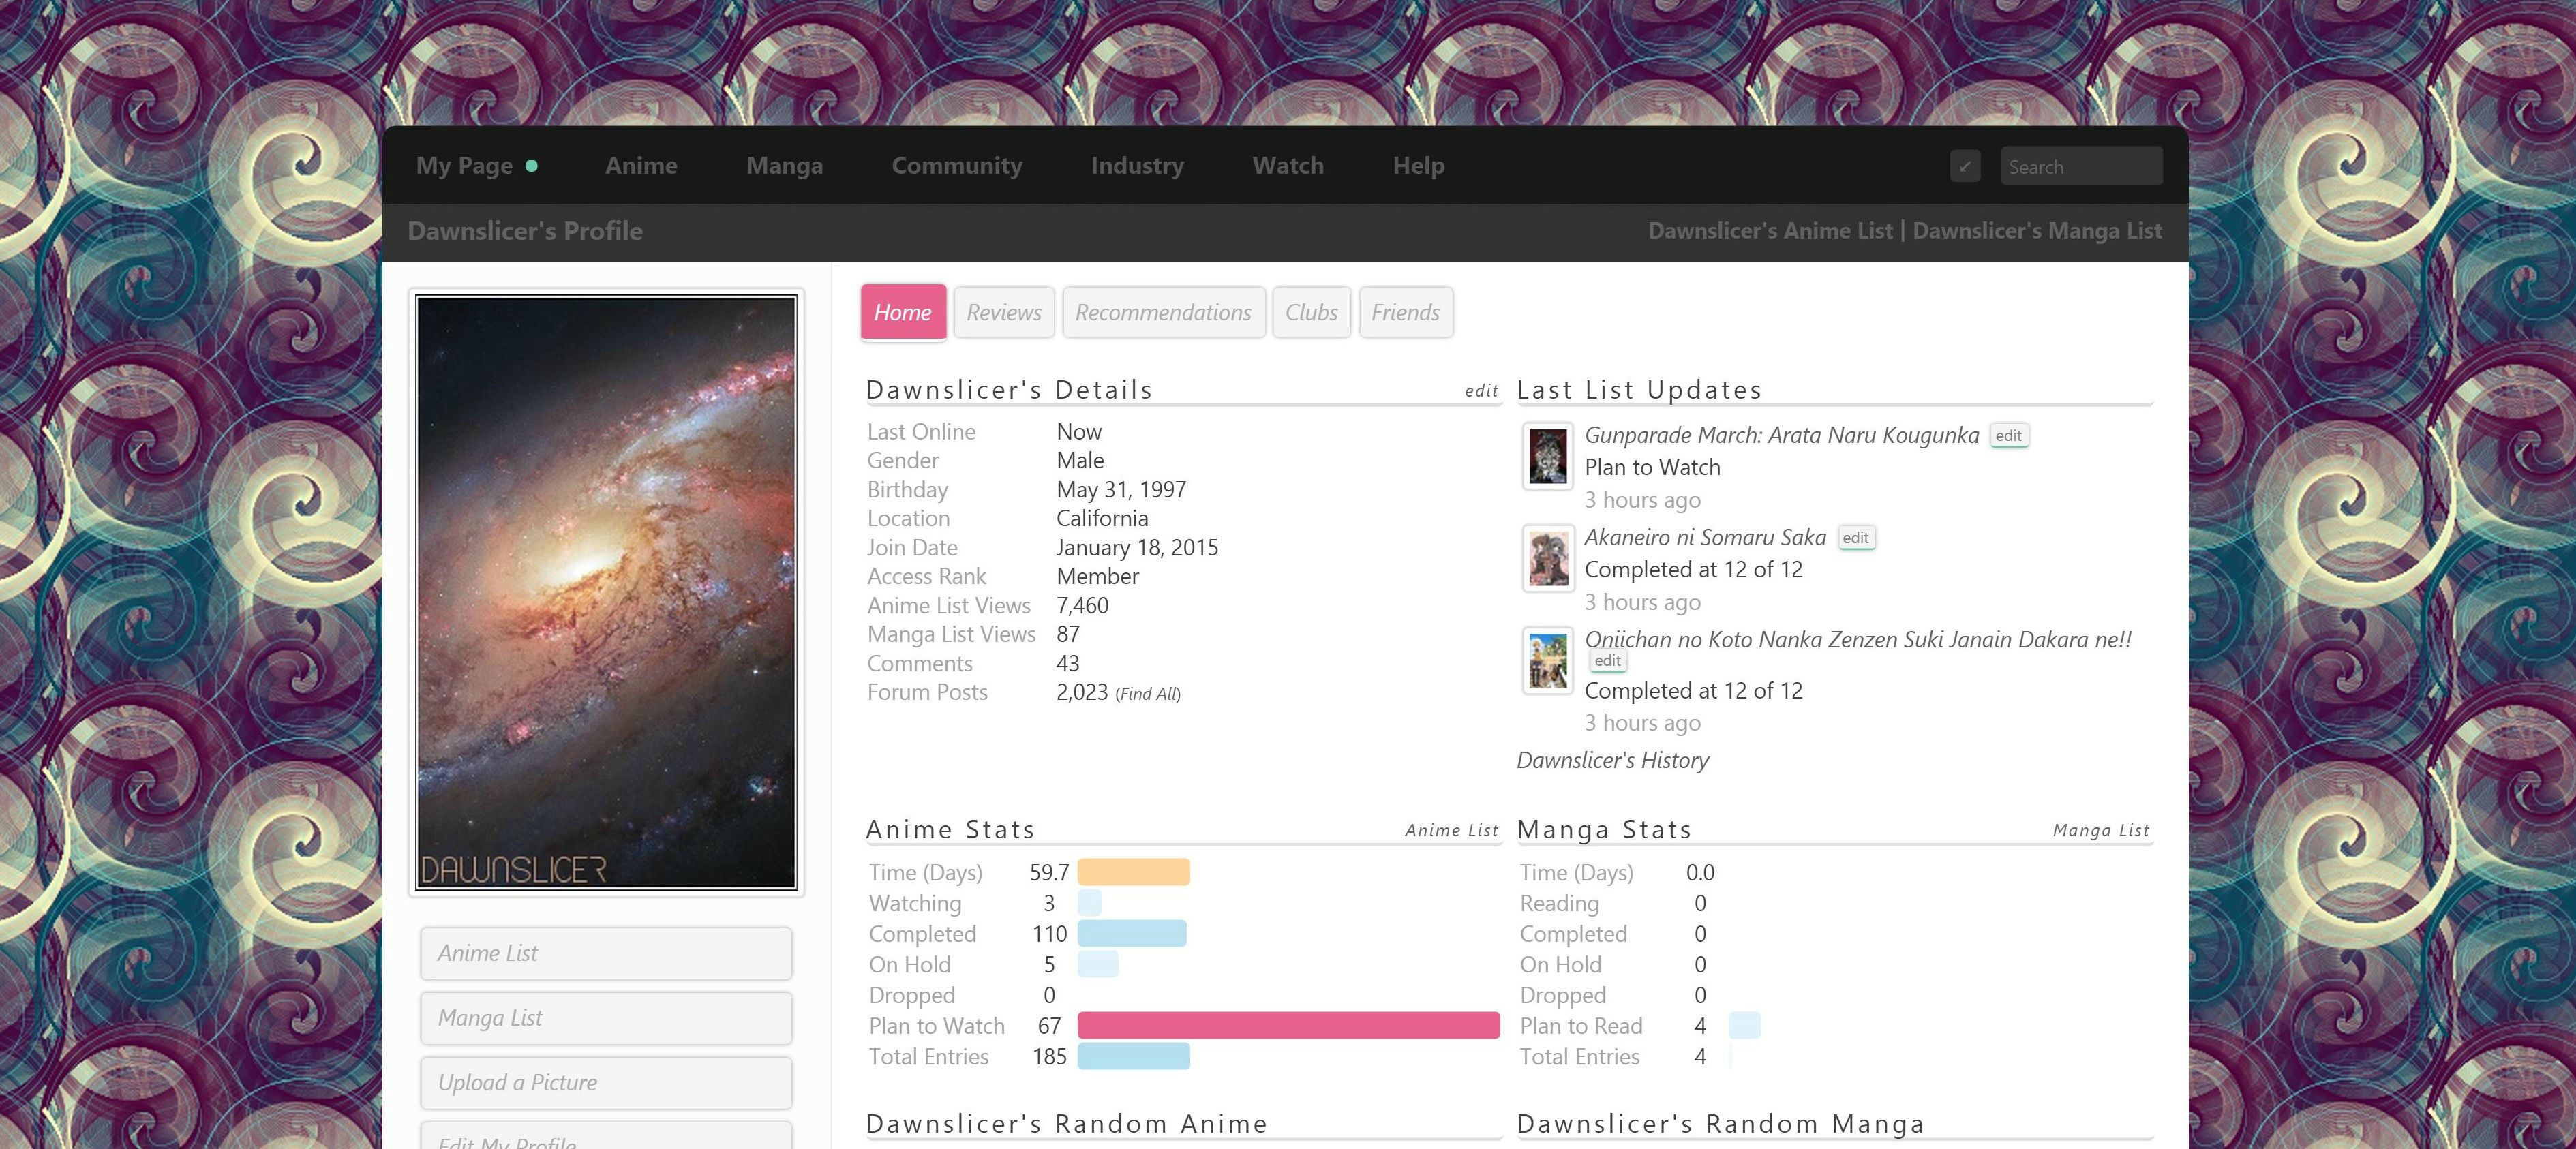Open Manga List link beside Manga Stats

pos(2101,830)
